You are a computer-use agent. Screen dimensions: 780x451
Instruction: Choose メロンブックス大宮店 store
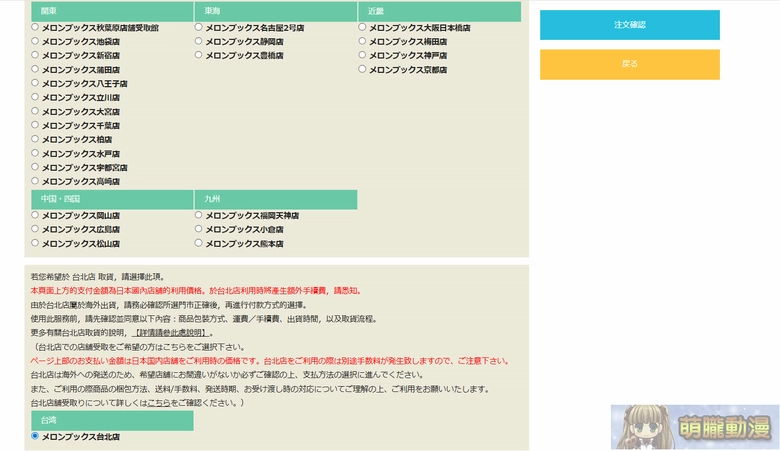(35, 111)
